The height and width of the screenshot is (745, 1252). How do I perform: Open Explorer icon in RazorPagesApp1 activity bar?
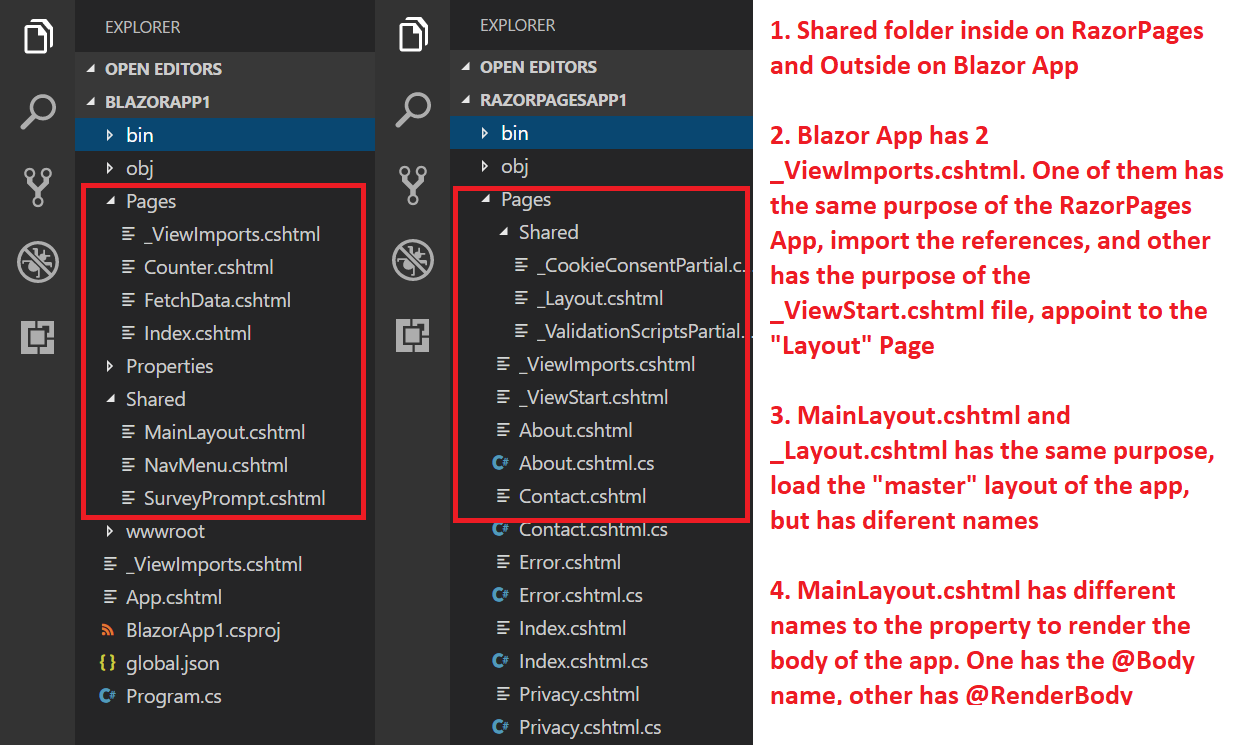point(413,33)
